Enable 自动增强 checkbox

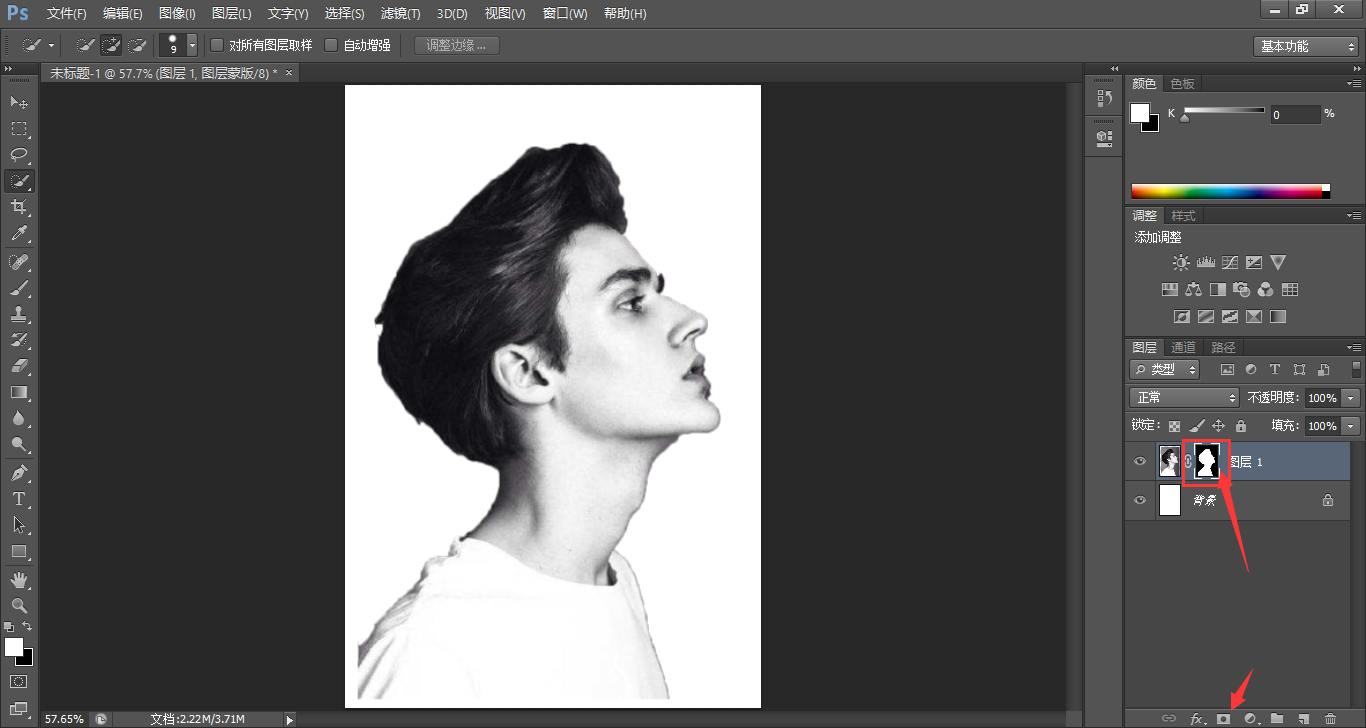tap(331, 45)
